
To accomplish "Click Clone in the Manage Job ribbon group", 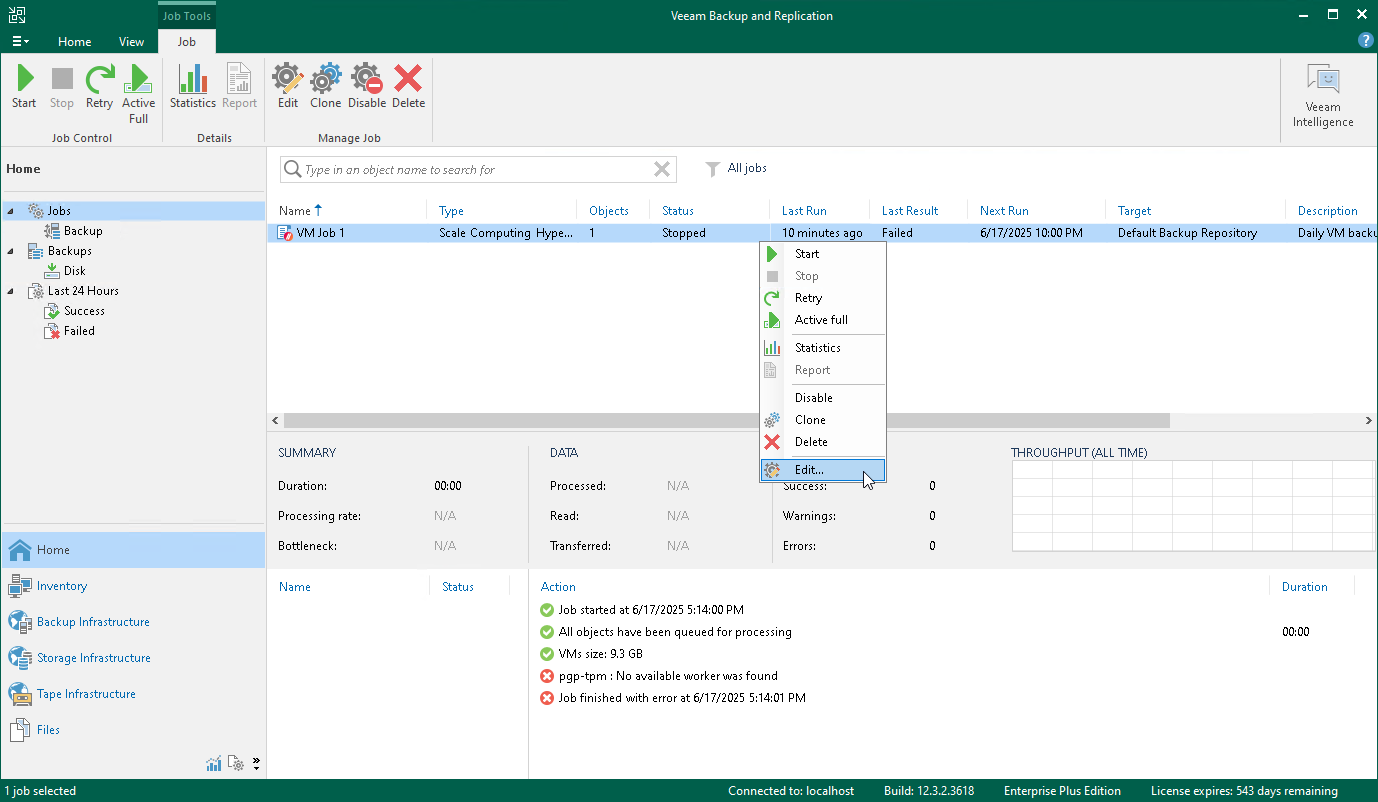I will (326, 87).
